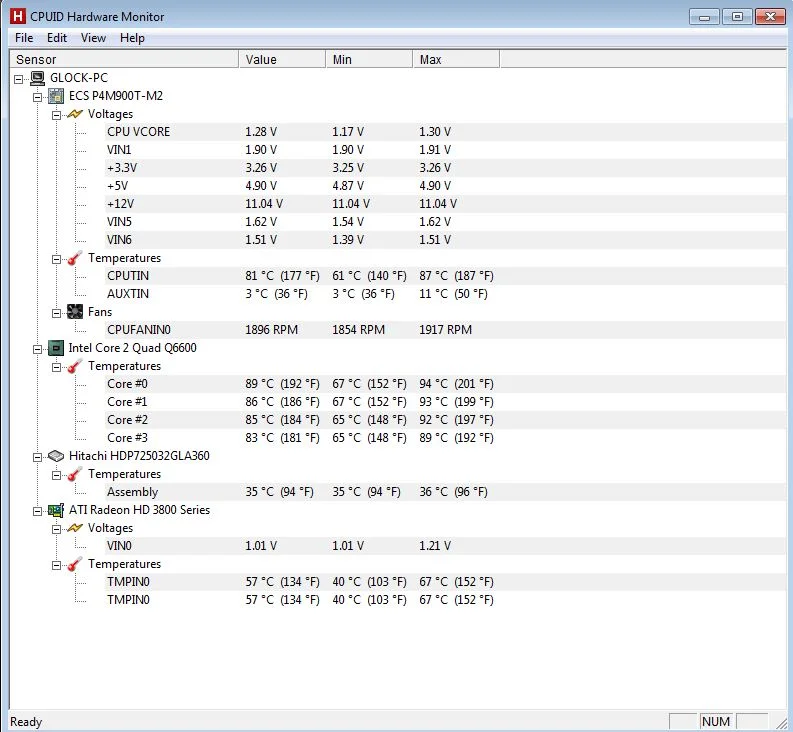Select the AUXTIN temperature row

coord(446,294)
